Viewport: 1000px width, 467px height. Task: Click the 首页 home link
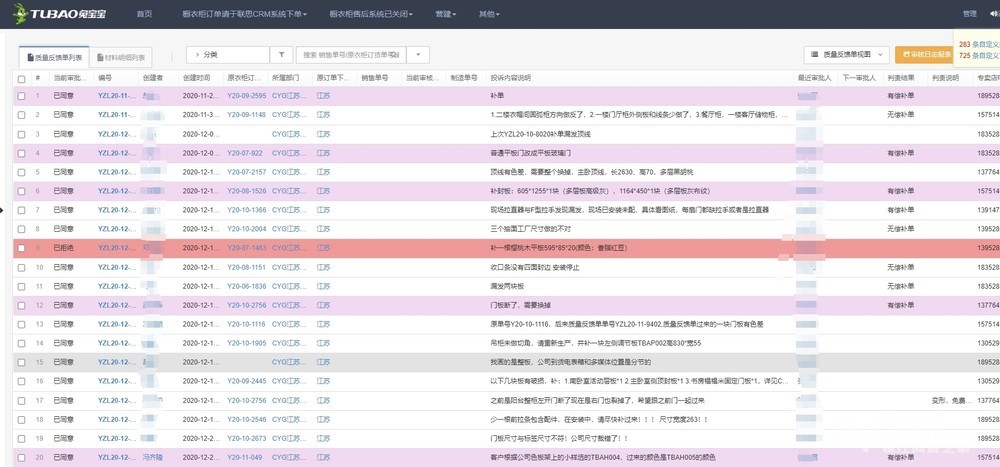(145, 14)
